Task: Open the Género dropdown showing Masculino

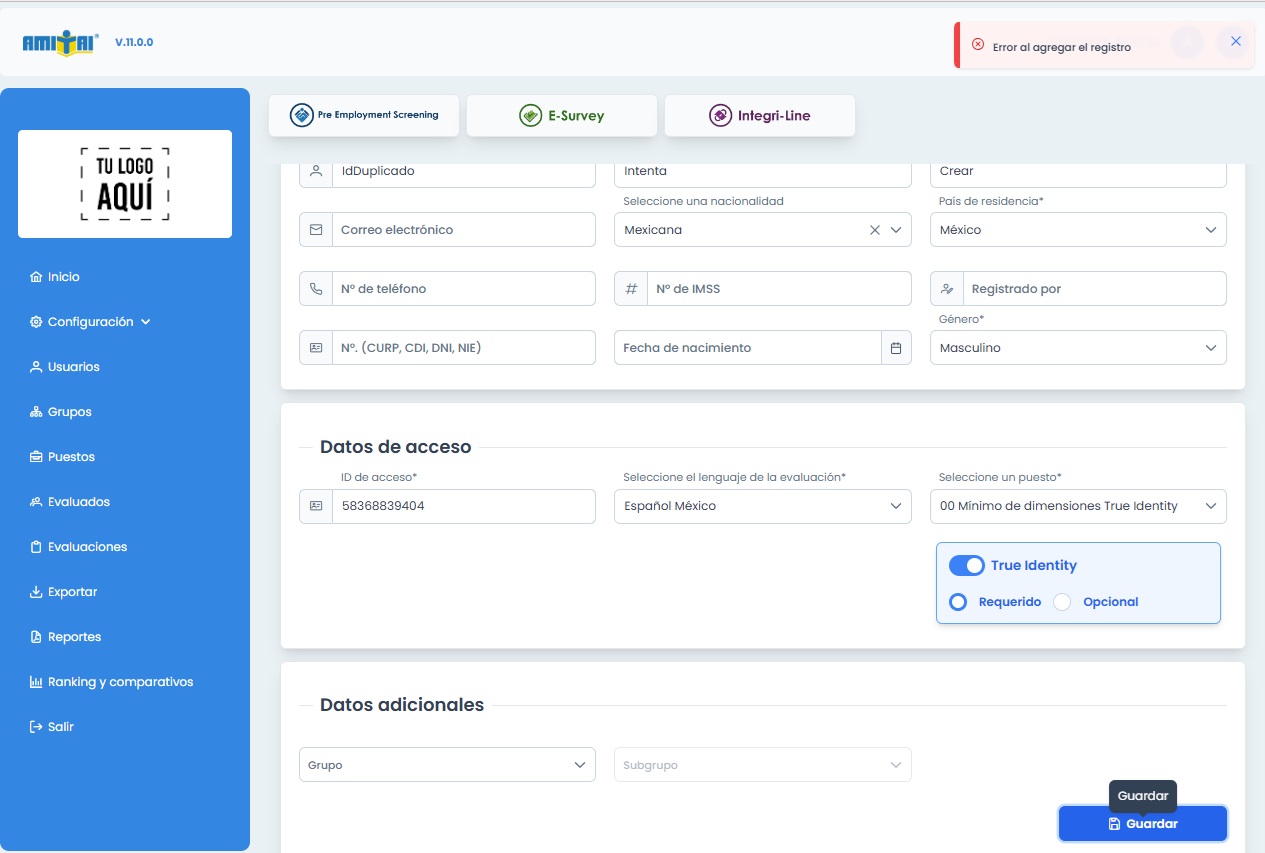Action: coord(1078,348)
